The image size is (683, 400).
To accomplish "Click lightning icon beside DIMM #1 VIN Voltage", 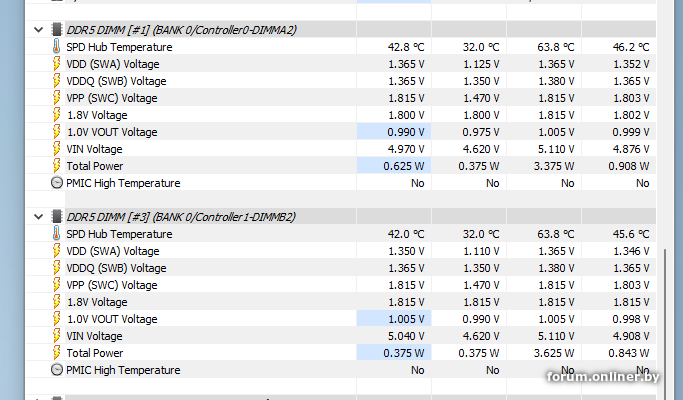I will click(x=56, y=149).
